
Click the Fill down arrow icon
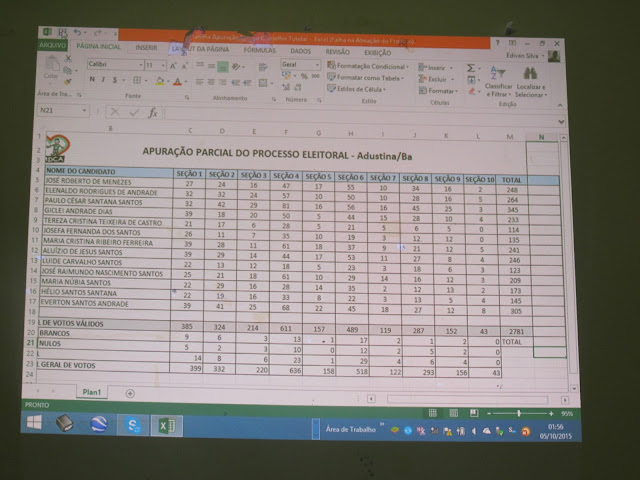[471, 80]
